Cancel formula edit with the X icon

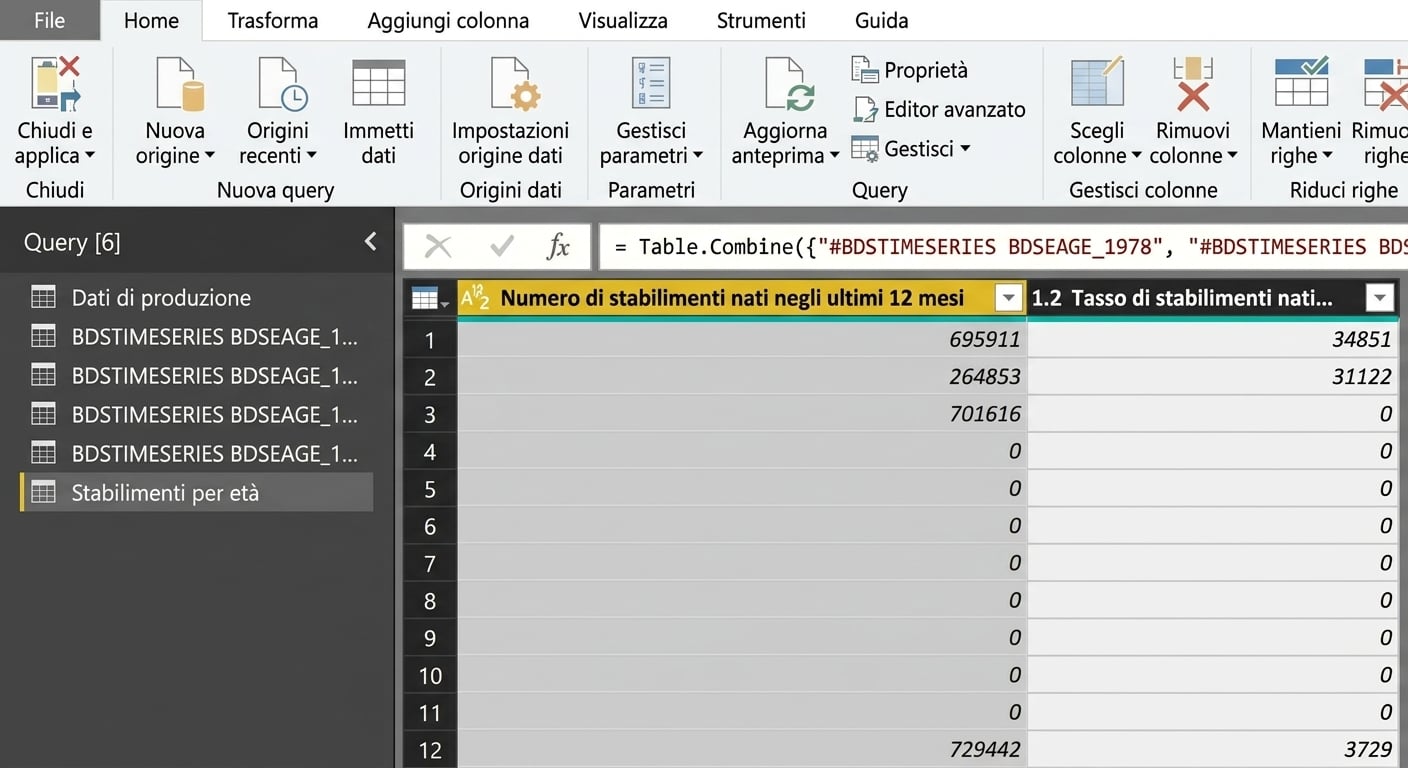438,246
